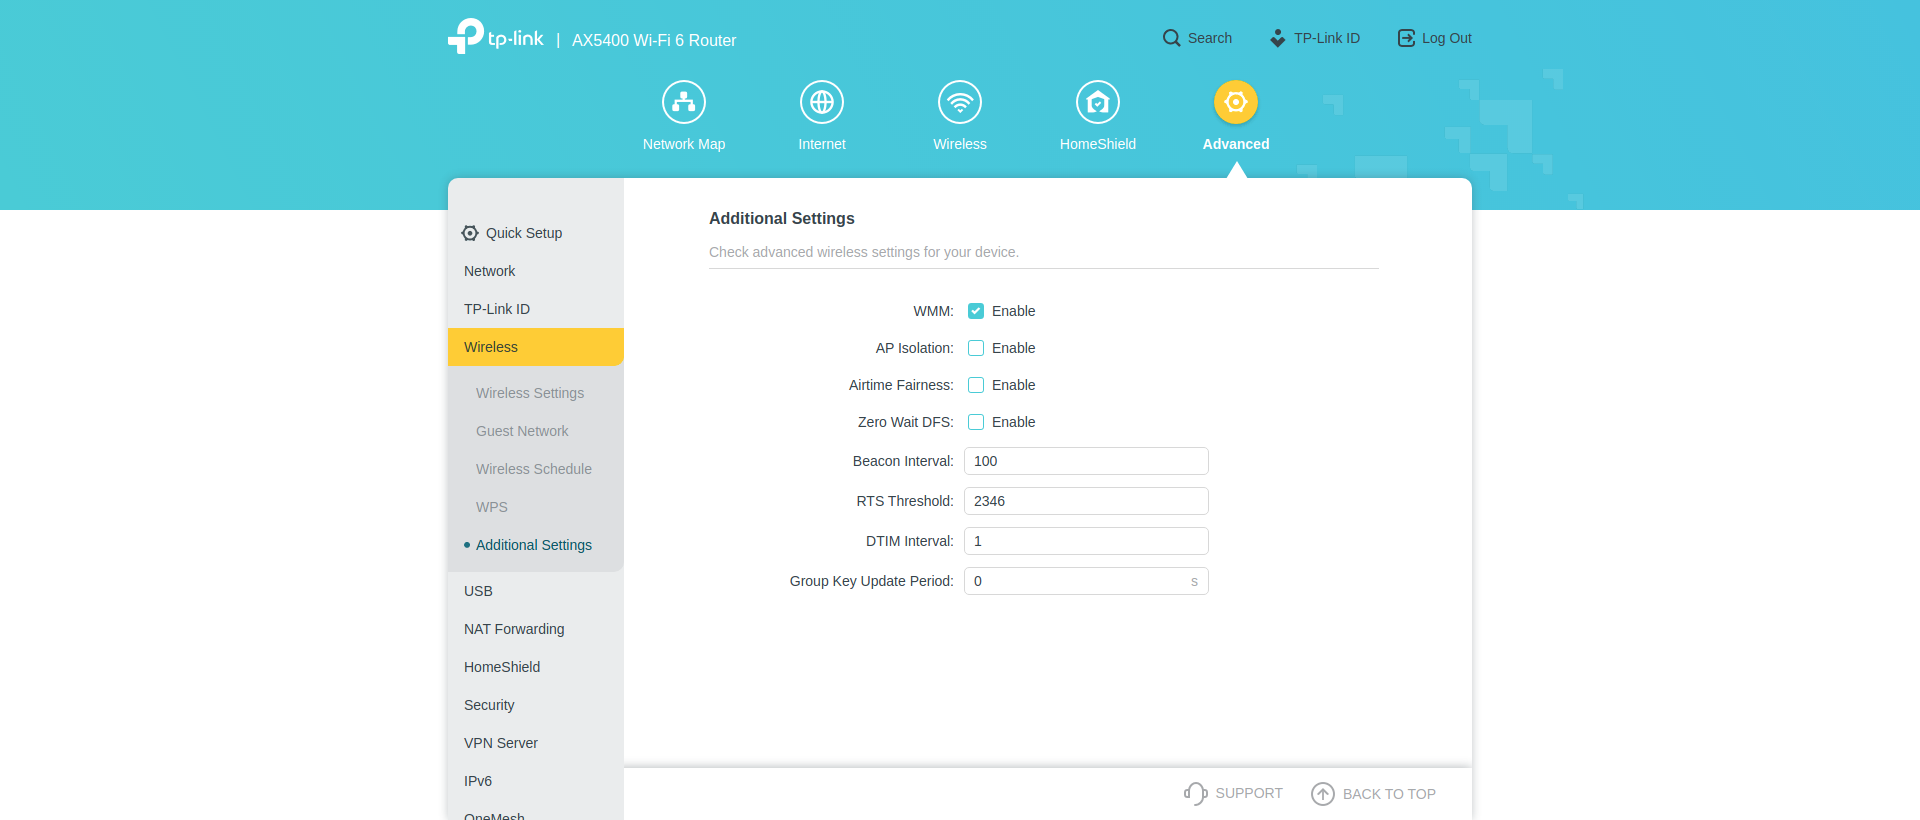Click the Beacon Interval input field
Image resolution: width=1920 pixels, height=820 pixels.
click(x=1086, y=461)
